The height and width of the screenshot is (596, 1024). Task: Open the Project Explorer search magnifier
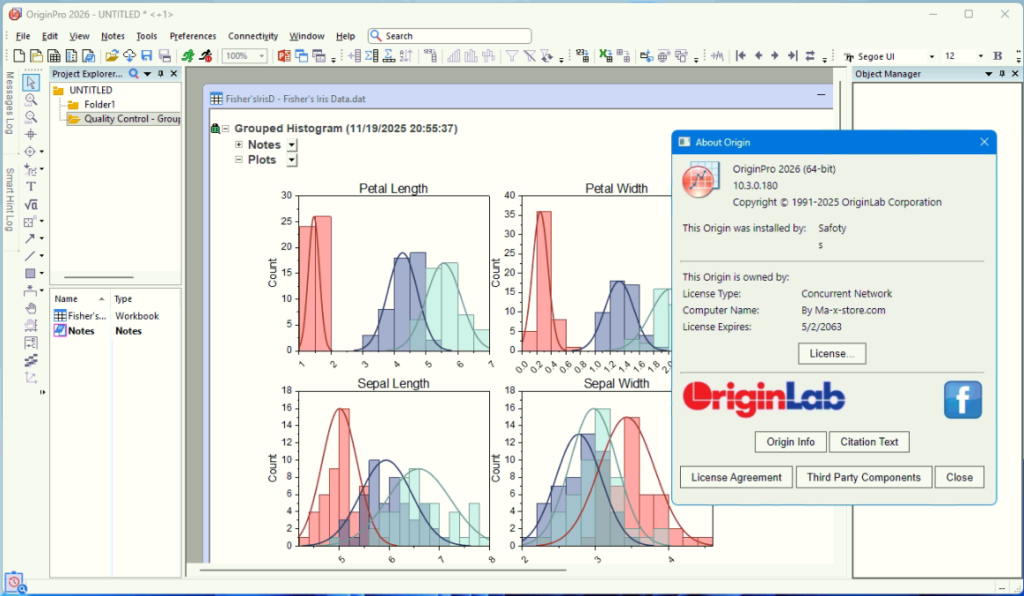click(133, 73)
